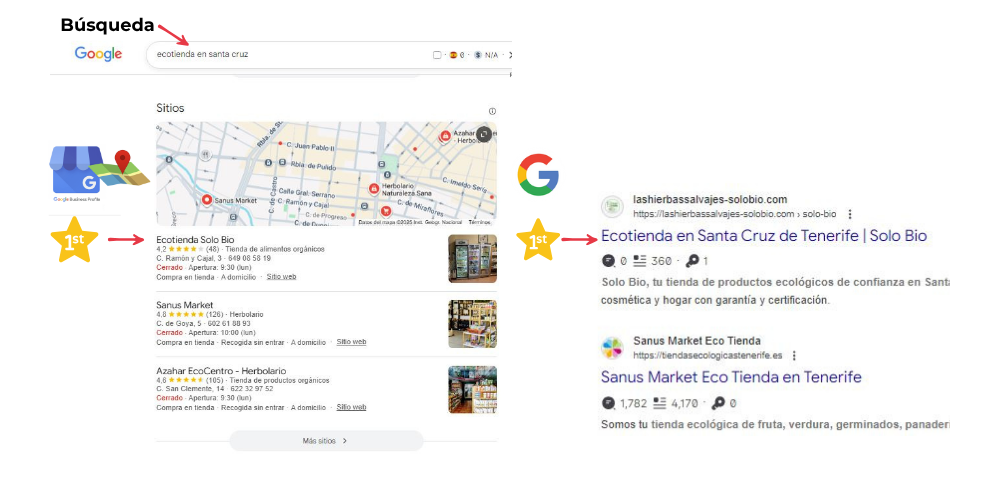Screen dimensions: 1000x500
Task: Click the lashierbassalvajes-solobio.com favicon
Action: tap(612, 206)
